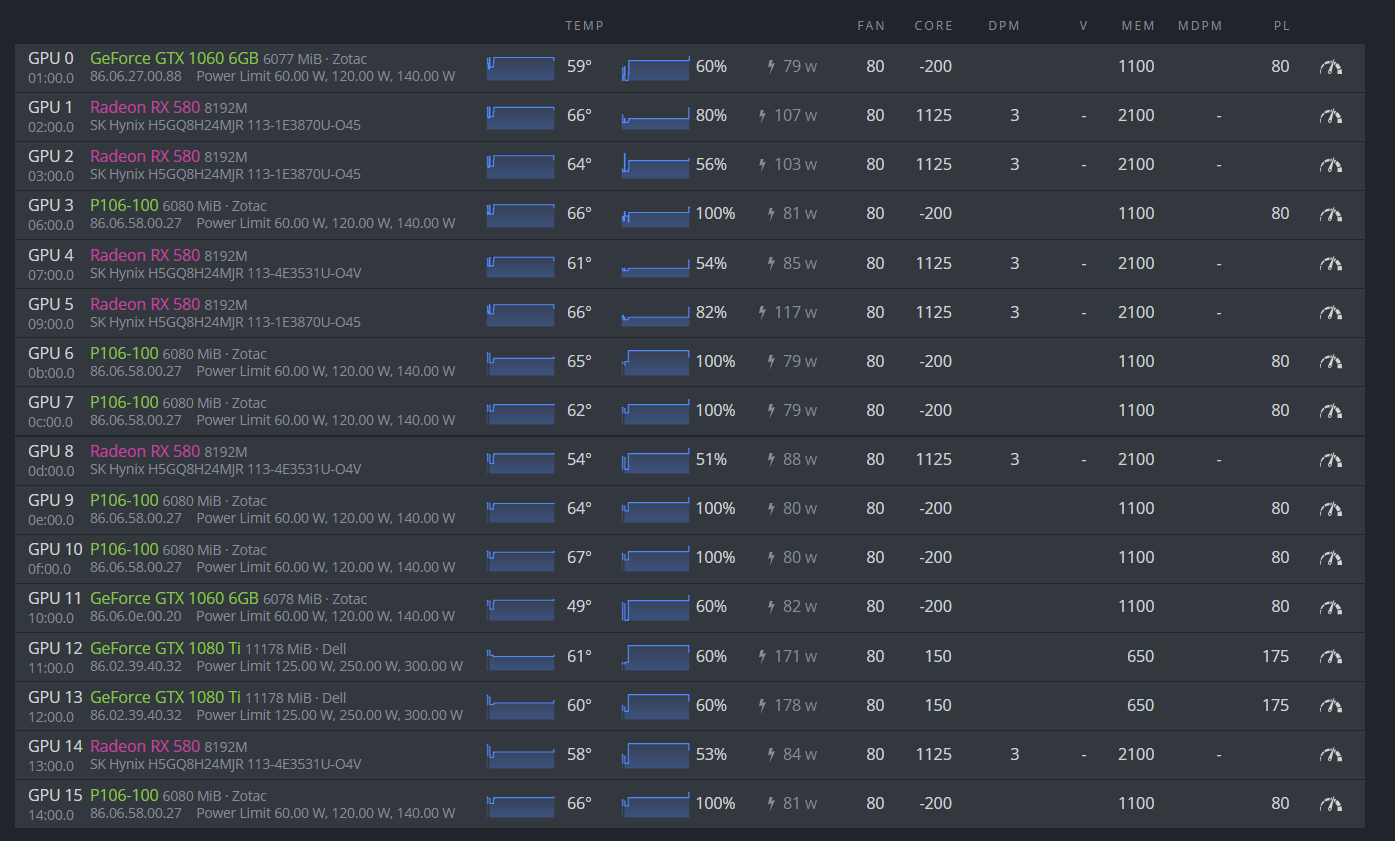Open tuning icon for GPU 6
The image size is (1395, 841).
(x=1330, y=362)
